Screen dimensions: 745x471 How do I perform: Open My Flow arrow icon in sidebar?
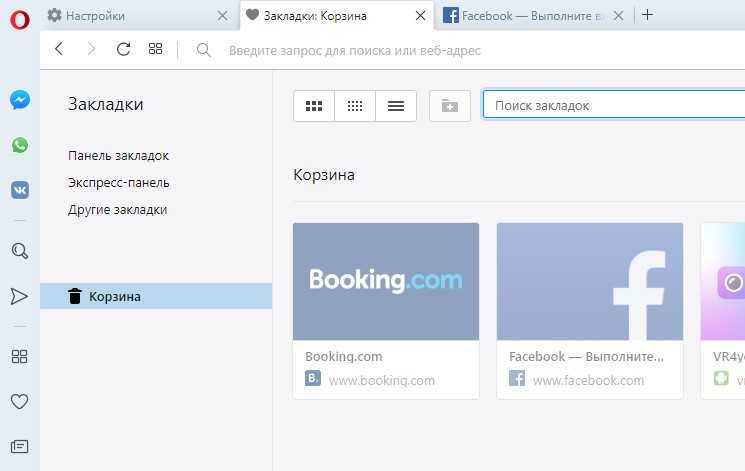19,296
